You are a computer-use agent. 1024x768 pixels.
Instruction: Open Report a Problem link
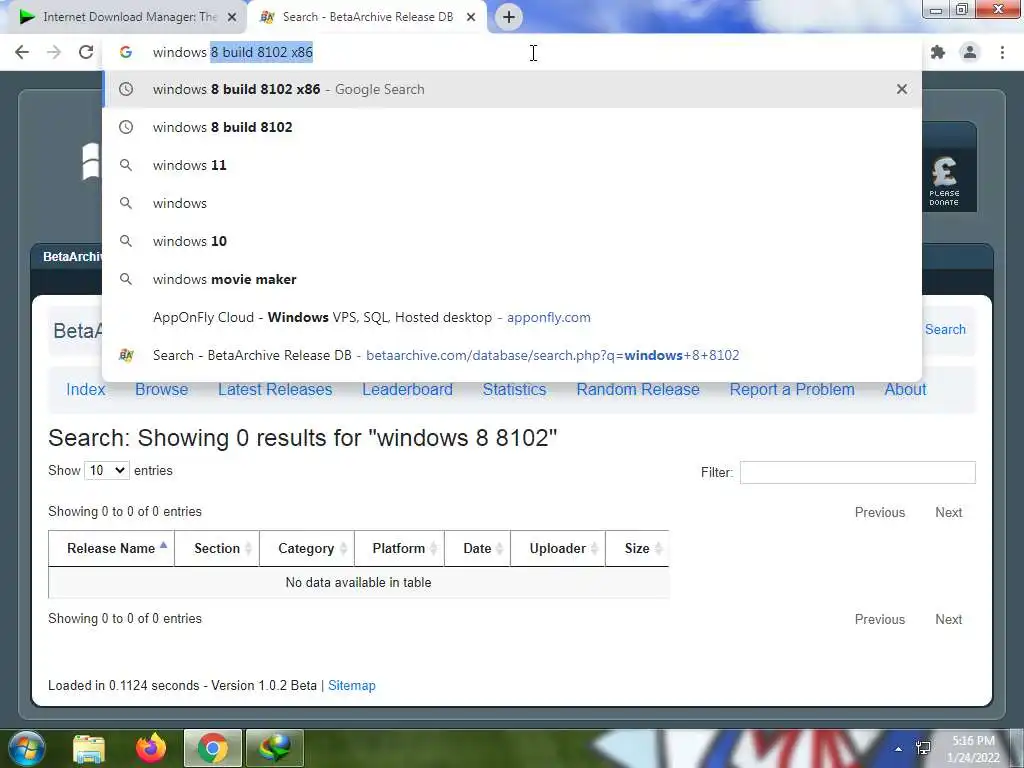pos(792,389)
